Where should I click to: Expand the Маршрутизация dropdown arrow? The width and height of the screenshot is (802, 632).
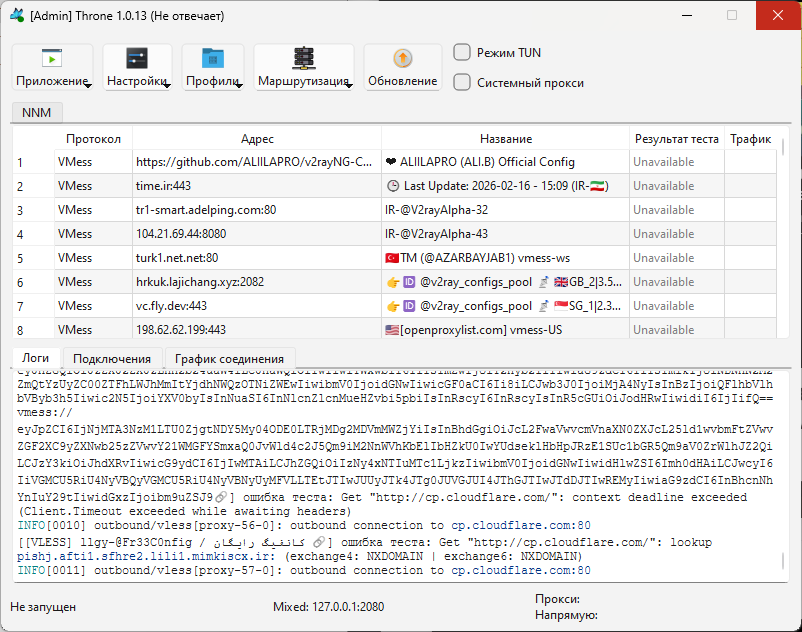point(351,86)
